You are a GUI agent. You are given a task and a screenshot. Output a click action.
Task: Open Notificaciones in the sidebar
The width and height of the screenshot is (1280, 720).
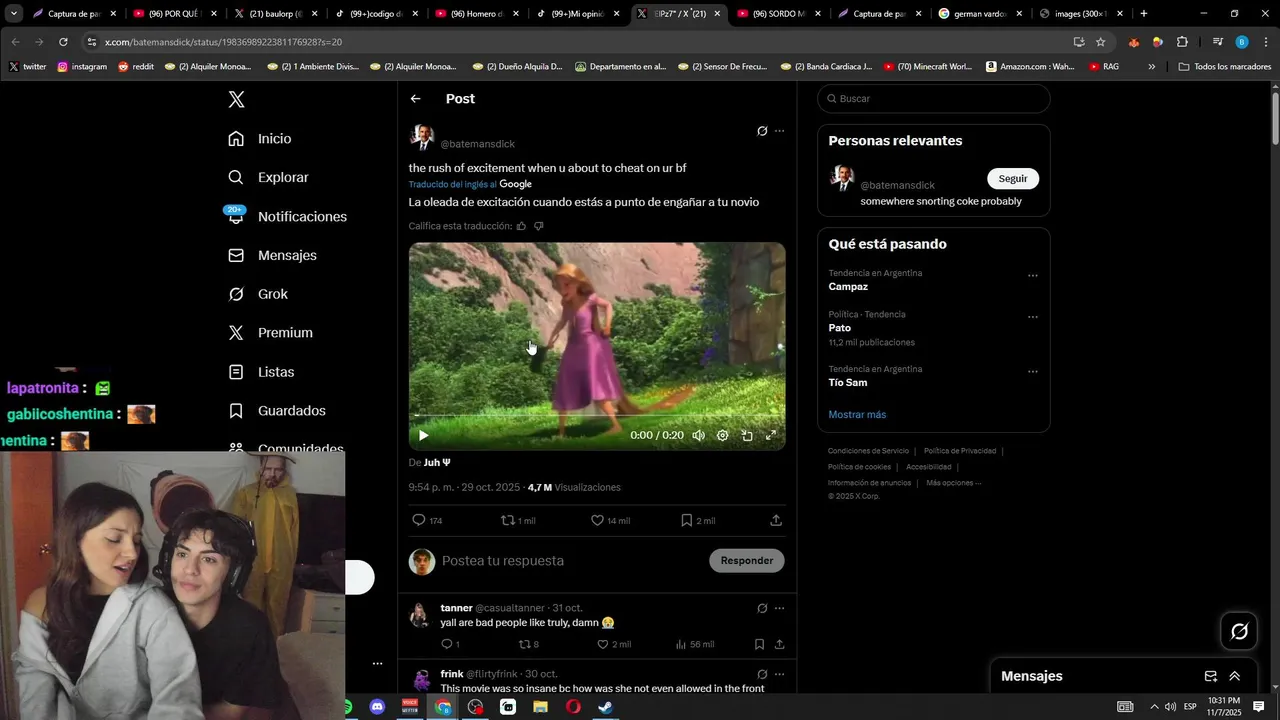[x=287, y=216]
